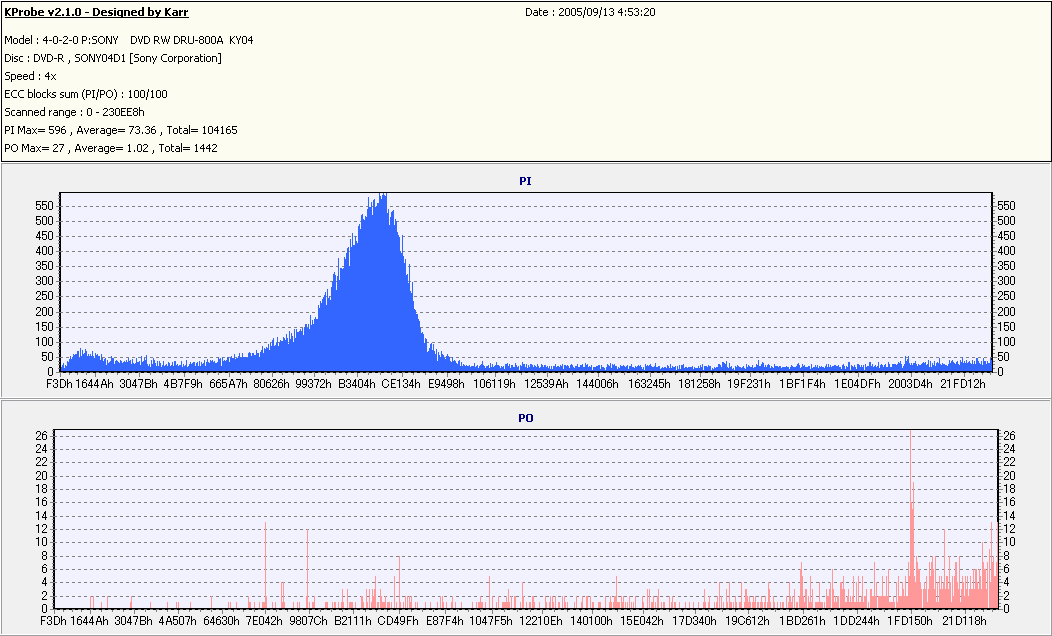Viewport: 1052px width, 636px height.
Task: Select the Disc : DVD-R , SONY04D1 line
Action: click(113, 58)
